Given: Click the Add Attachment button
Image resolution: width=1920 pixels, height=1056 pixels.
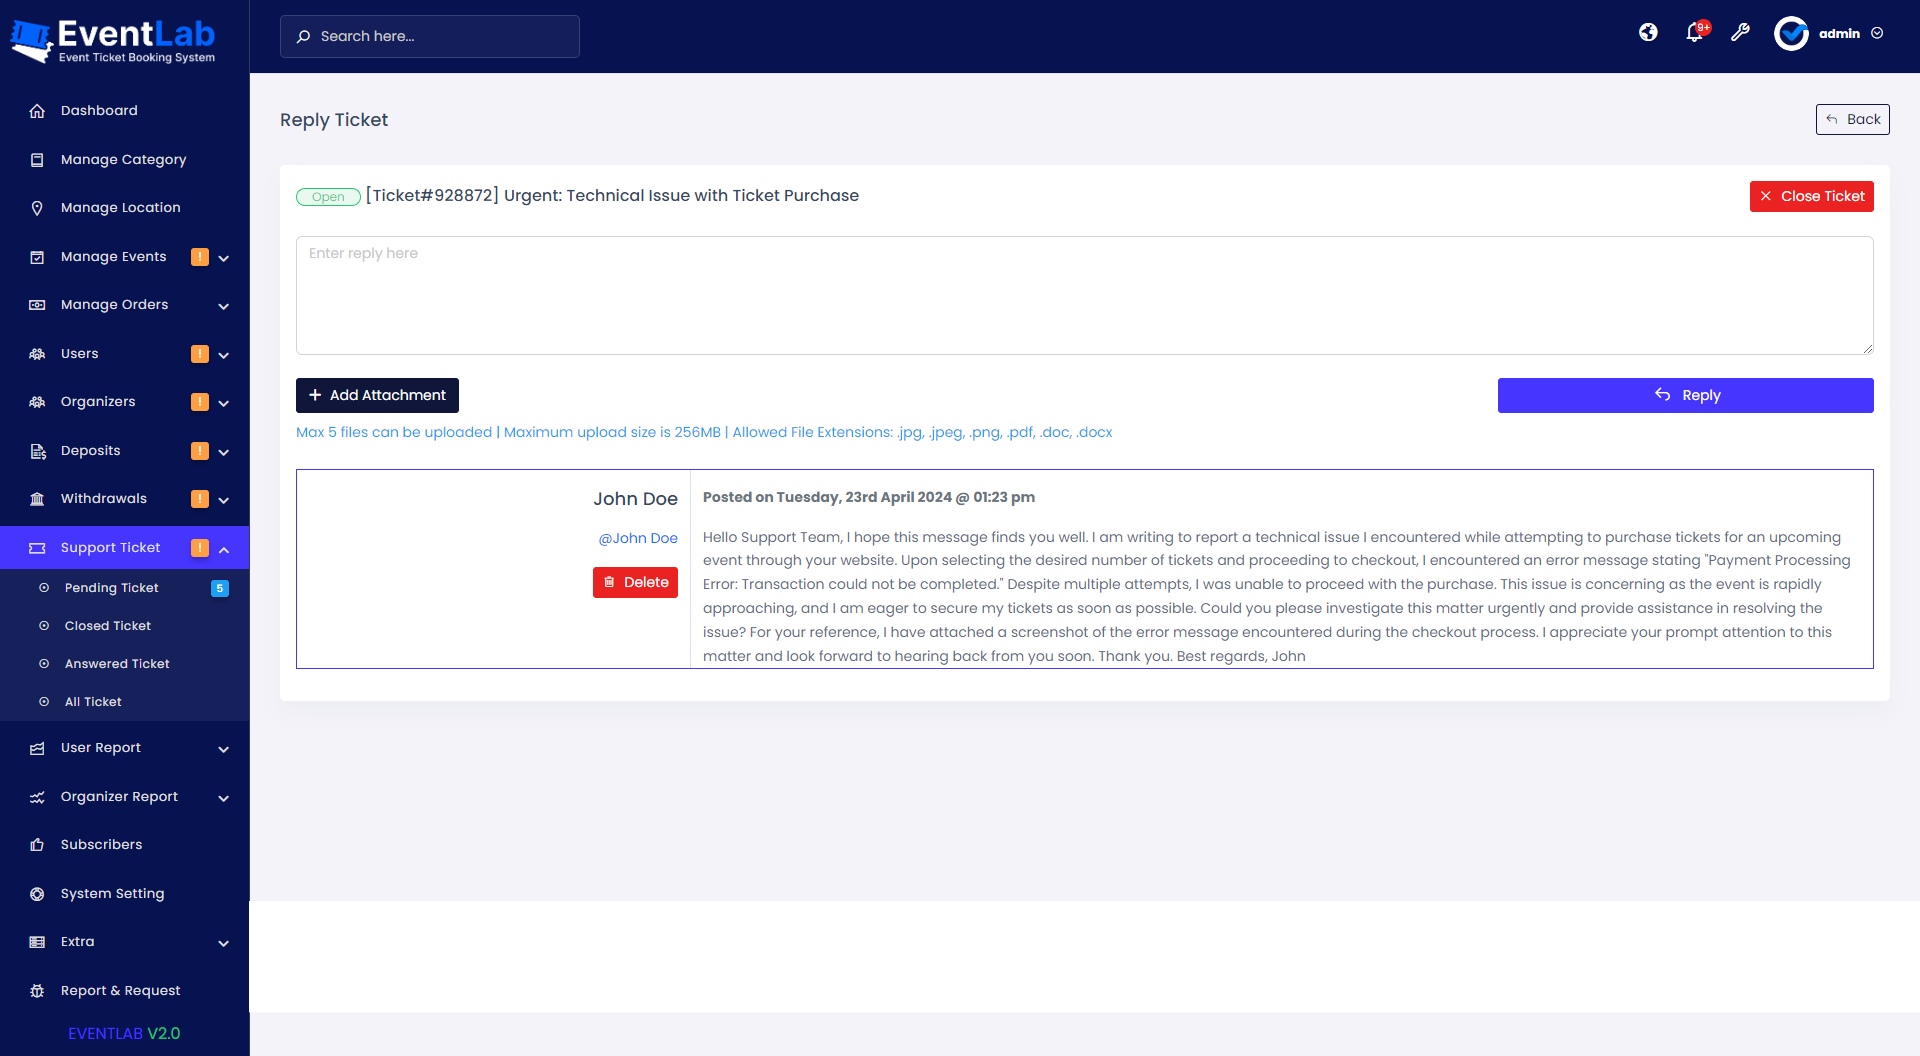Looking at the screenshot, I should point(377,395).
